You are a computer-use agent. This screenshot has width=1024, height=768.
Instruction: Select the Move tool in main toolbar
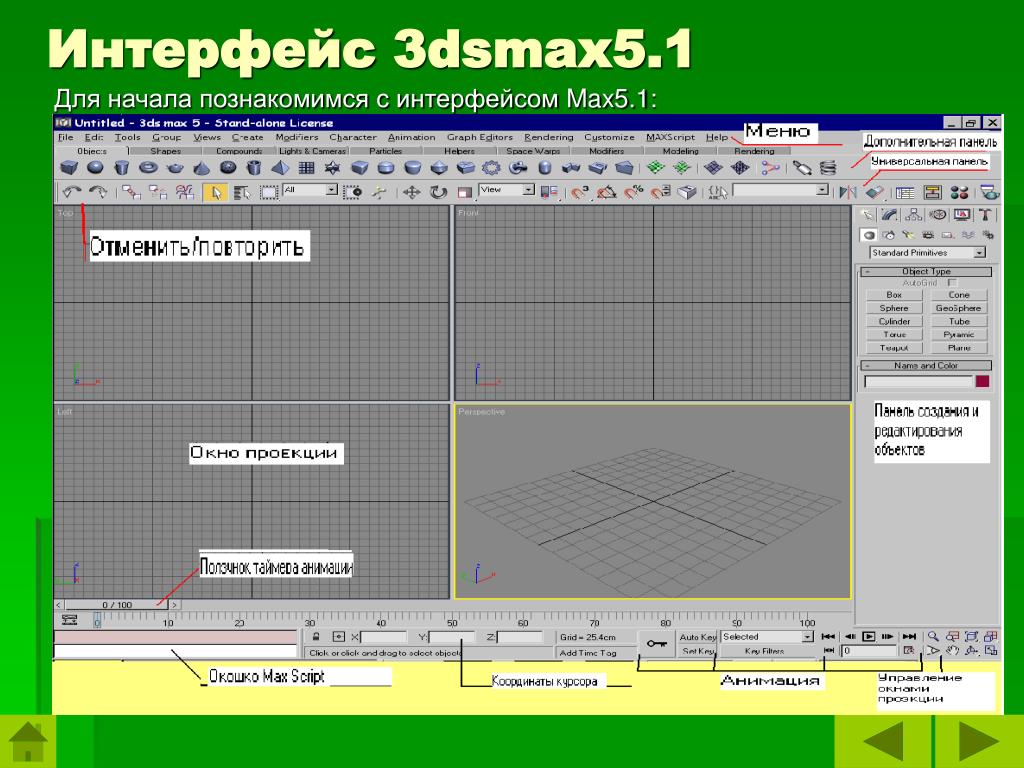point(411,193)
